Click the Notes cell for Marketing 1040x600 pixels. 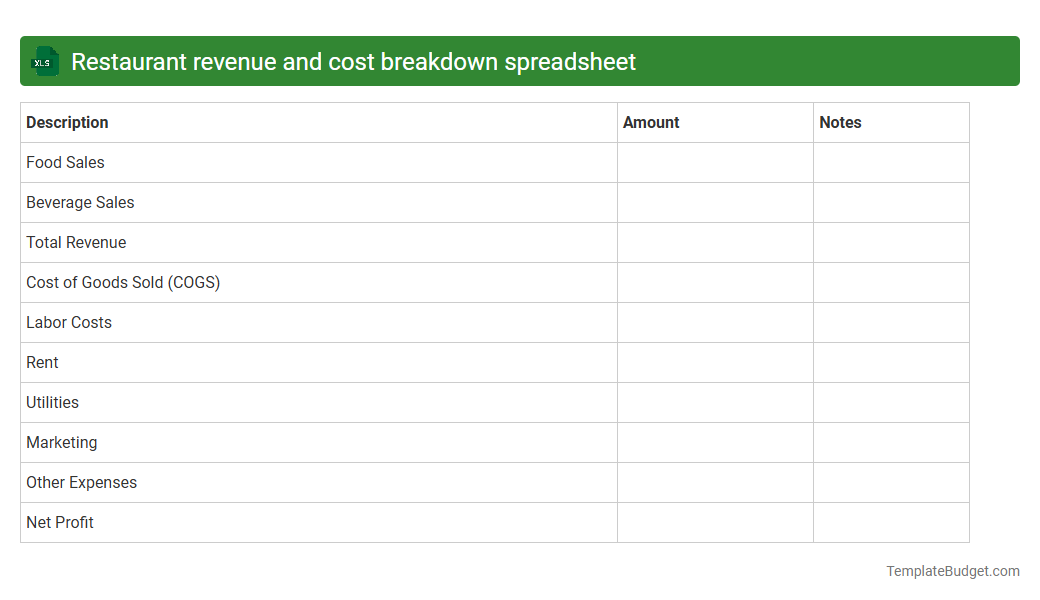point(890,442)
